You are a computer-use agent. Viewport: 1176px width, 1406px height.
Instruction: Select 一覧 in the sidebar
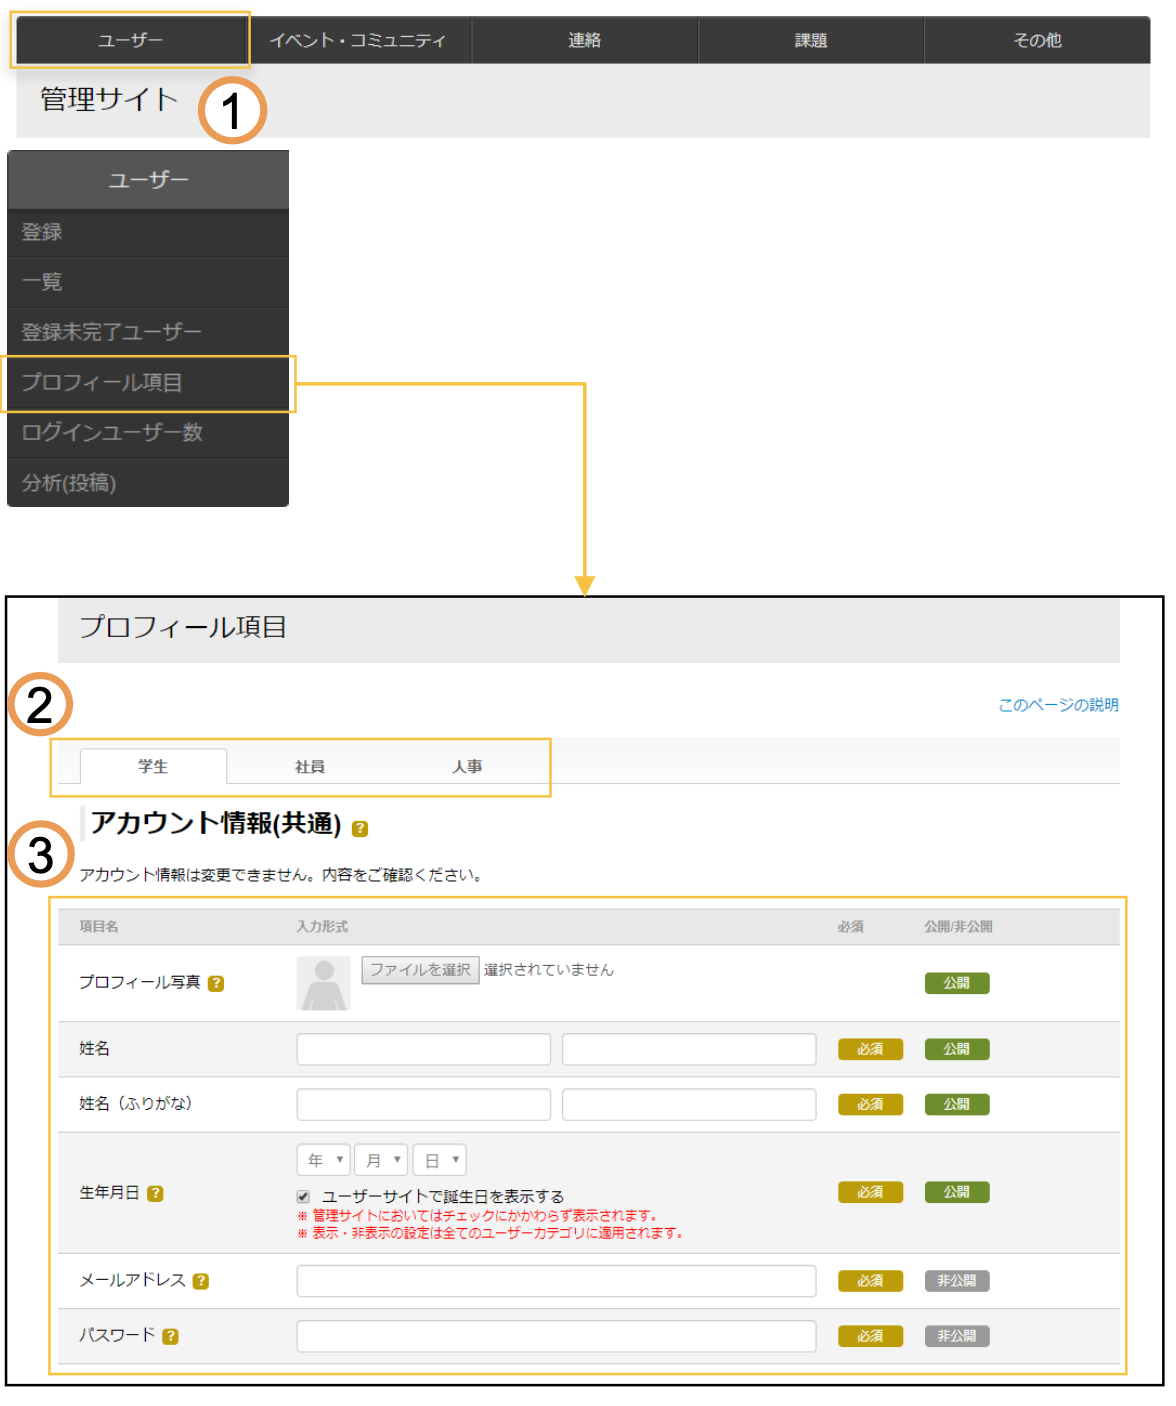[x=148, y=282]
